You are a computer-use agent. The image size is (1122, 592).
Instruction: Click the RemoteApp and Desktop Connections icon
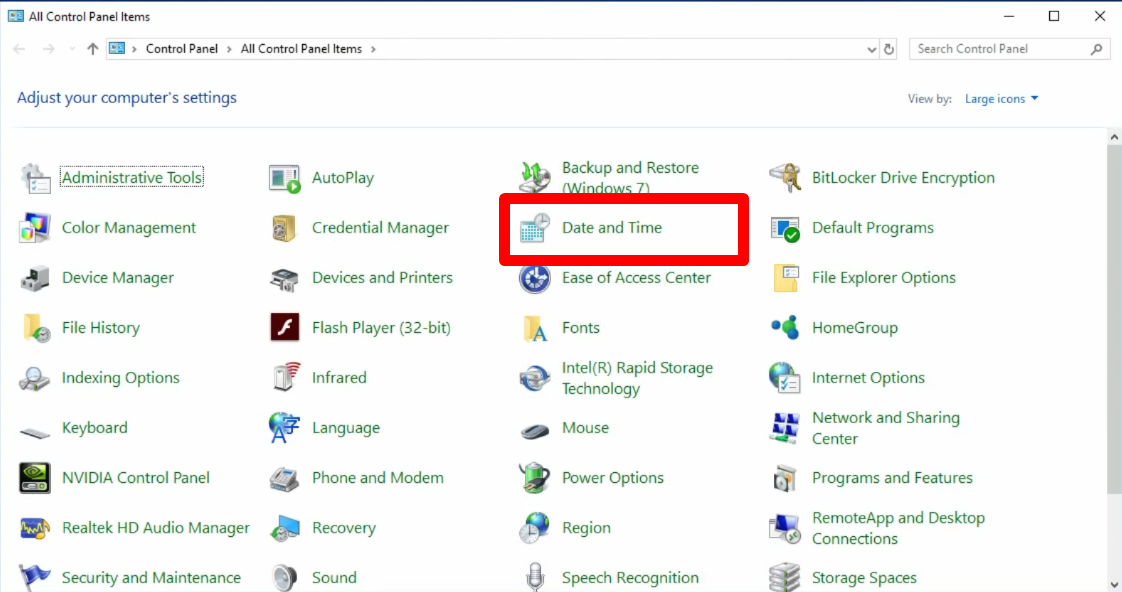point(785,528)
